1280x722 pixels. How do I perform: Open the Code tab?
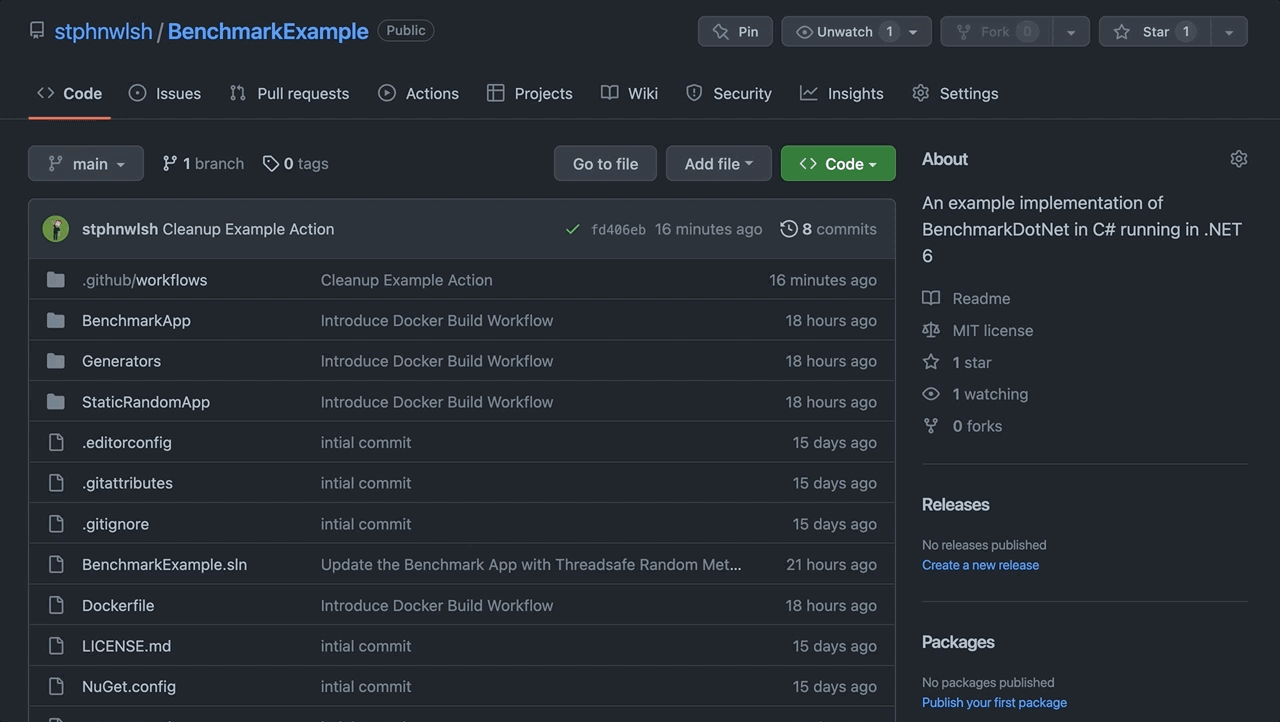coord(69,93)
